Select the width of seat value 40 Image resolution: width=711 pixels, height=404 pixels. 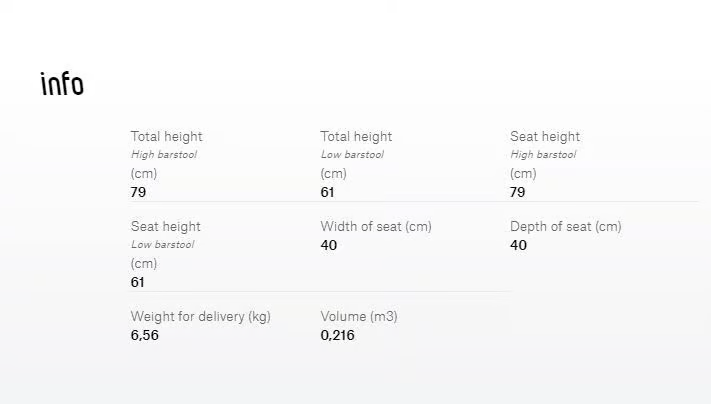point(329,245)
